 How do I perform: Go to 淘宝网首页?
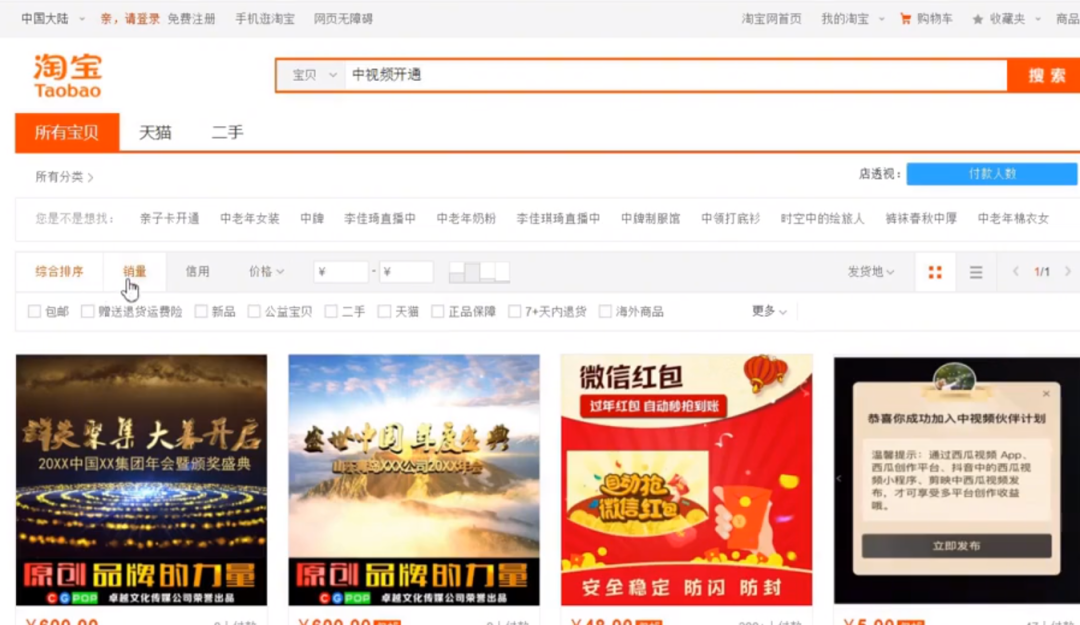click(771, 19)
